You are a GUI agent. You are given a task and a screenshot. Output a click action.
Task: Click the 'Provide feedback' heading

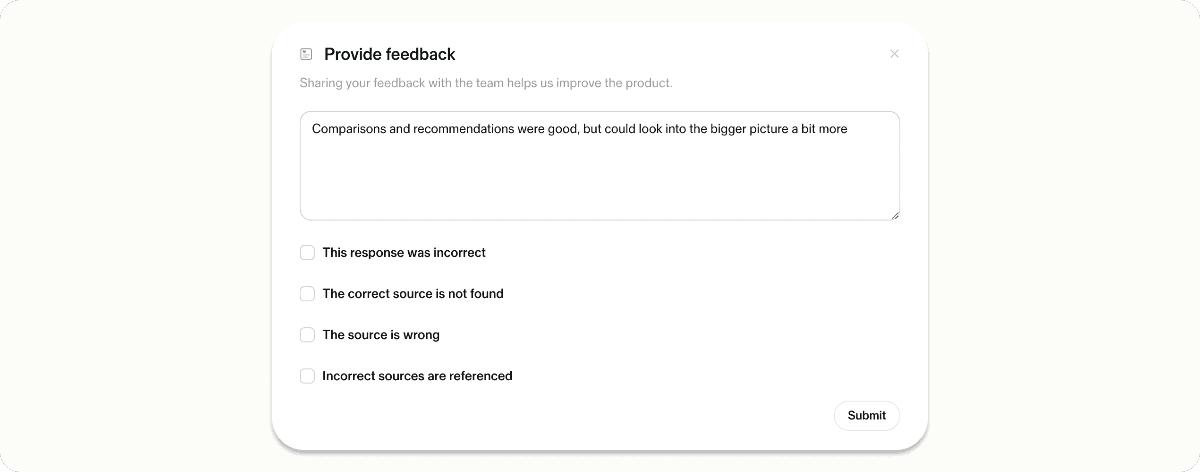click(390, 54)
